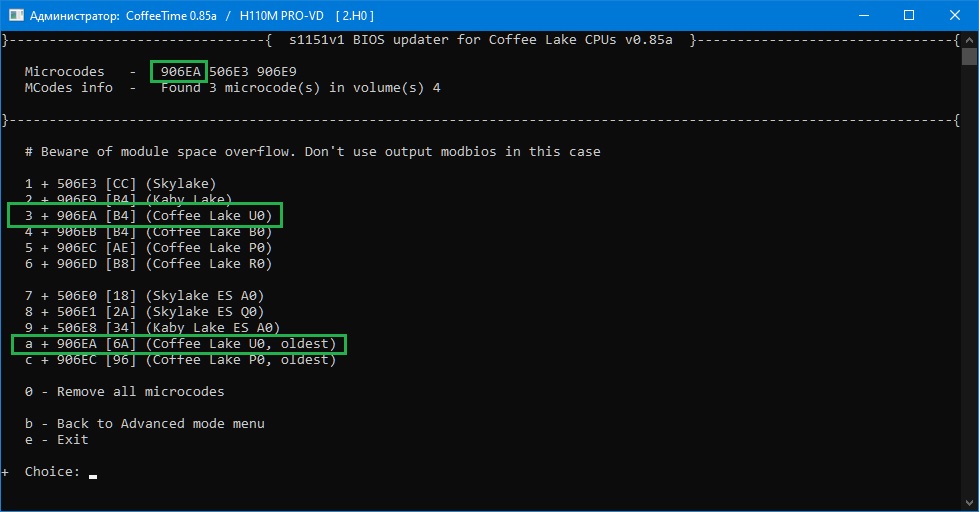Click the Choice input prompt
The image size is (979, 512).
61,472
